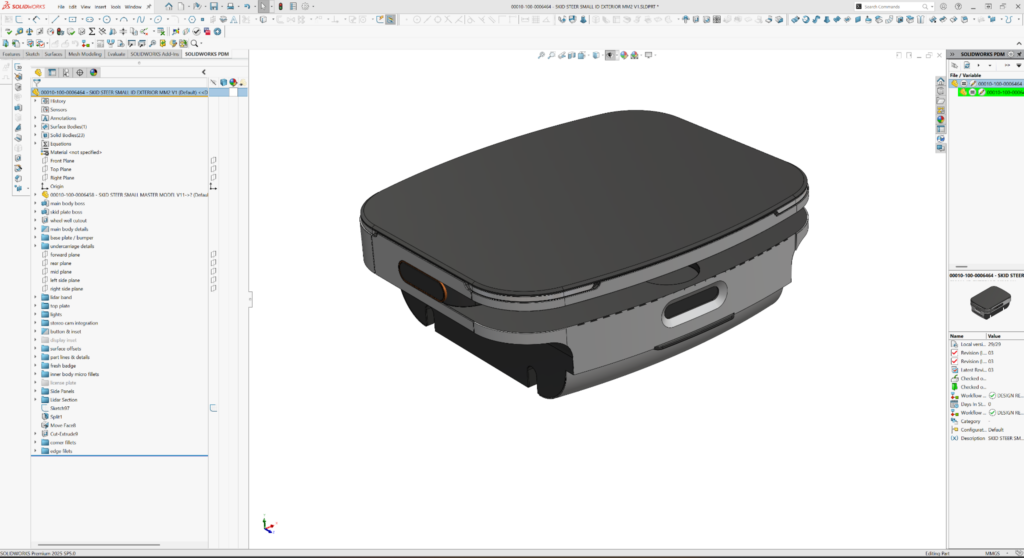Create a New document from the toolbar

[x=182, y=7]
